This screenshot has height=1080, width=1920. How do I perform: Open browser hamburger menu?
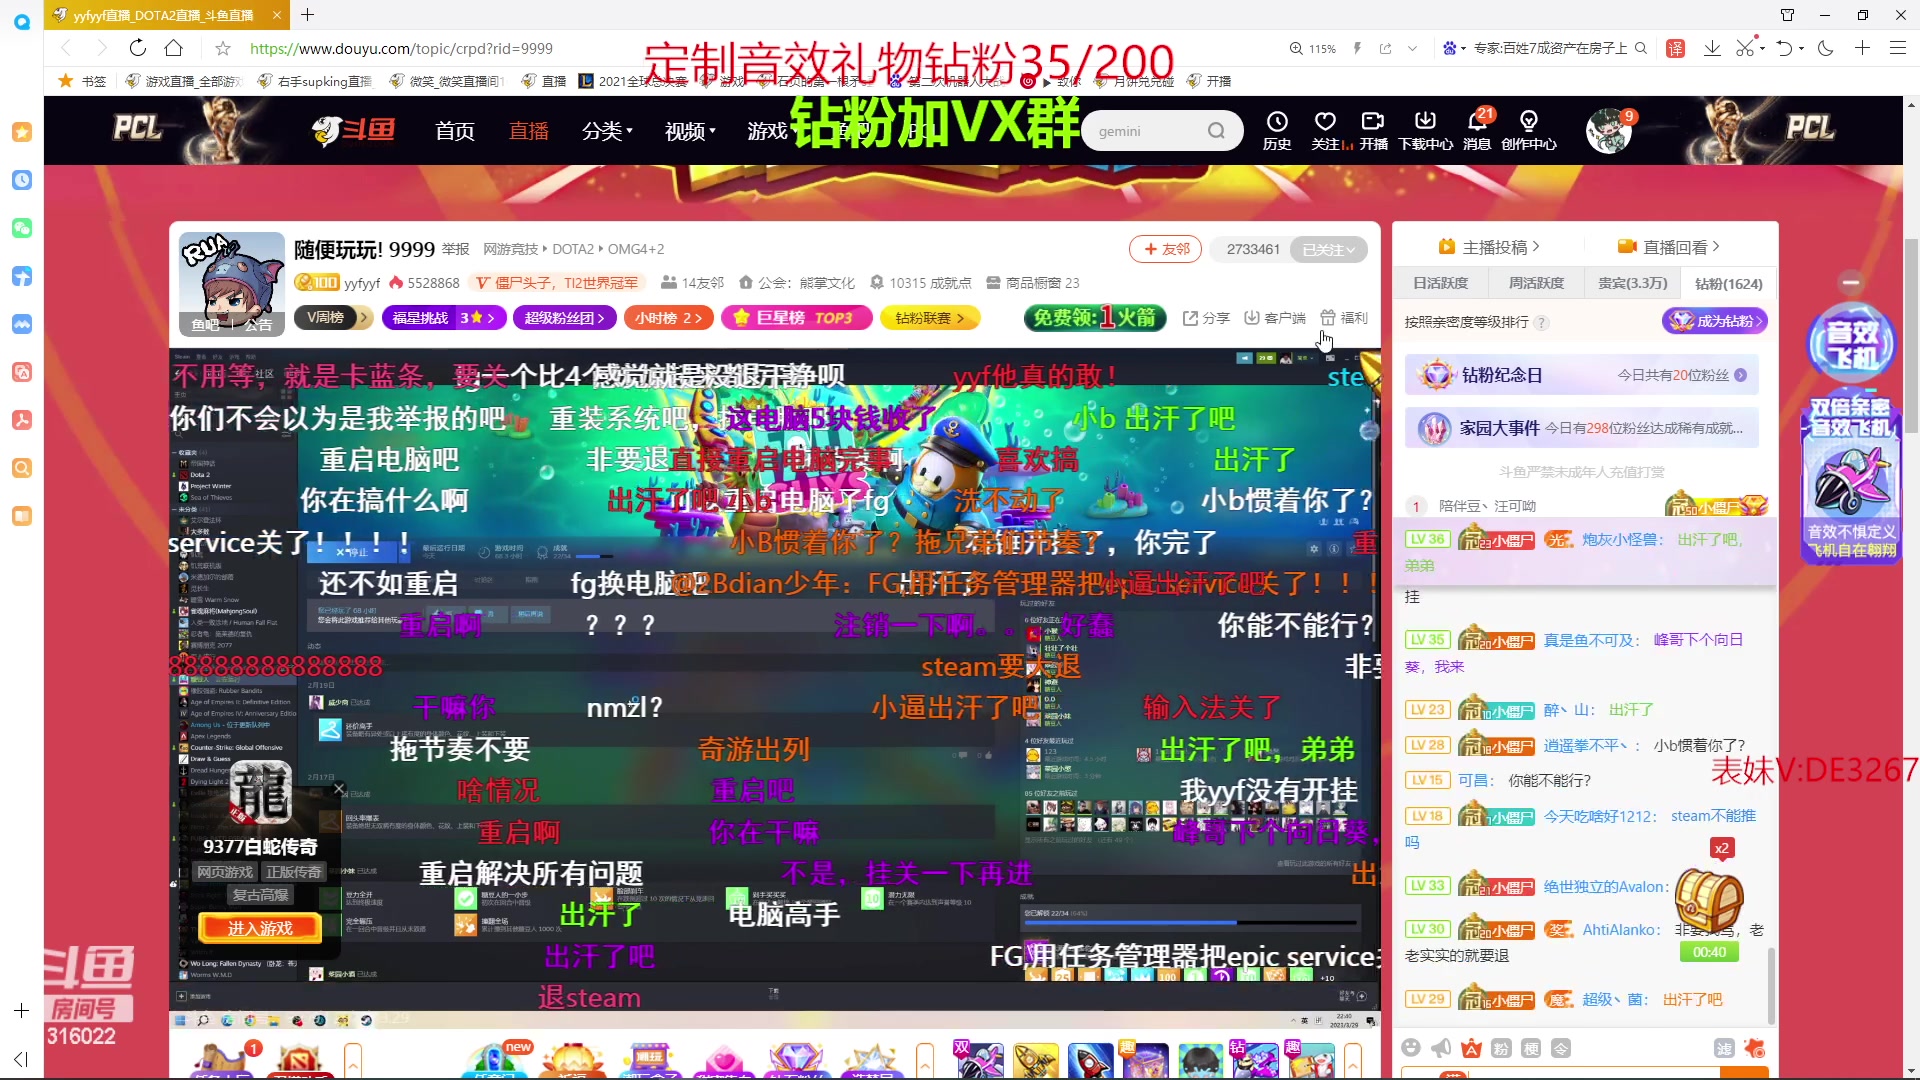[1897, 48]
